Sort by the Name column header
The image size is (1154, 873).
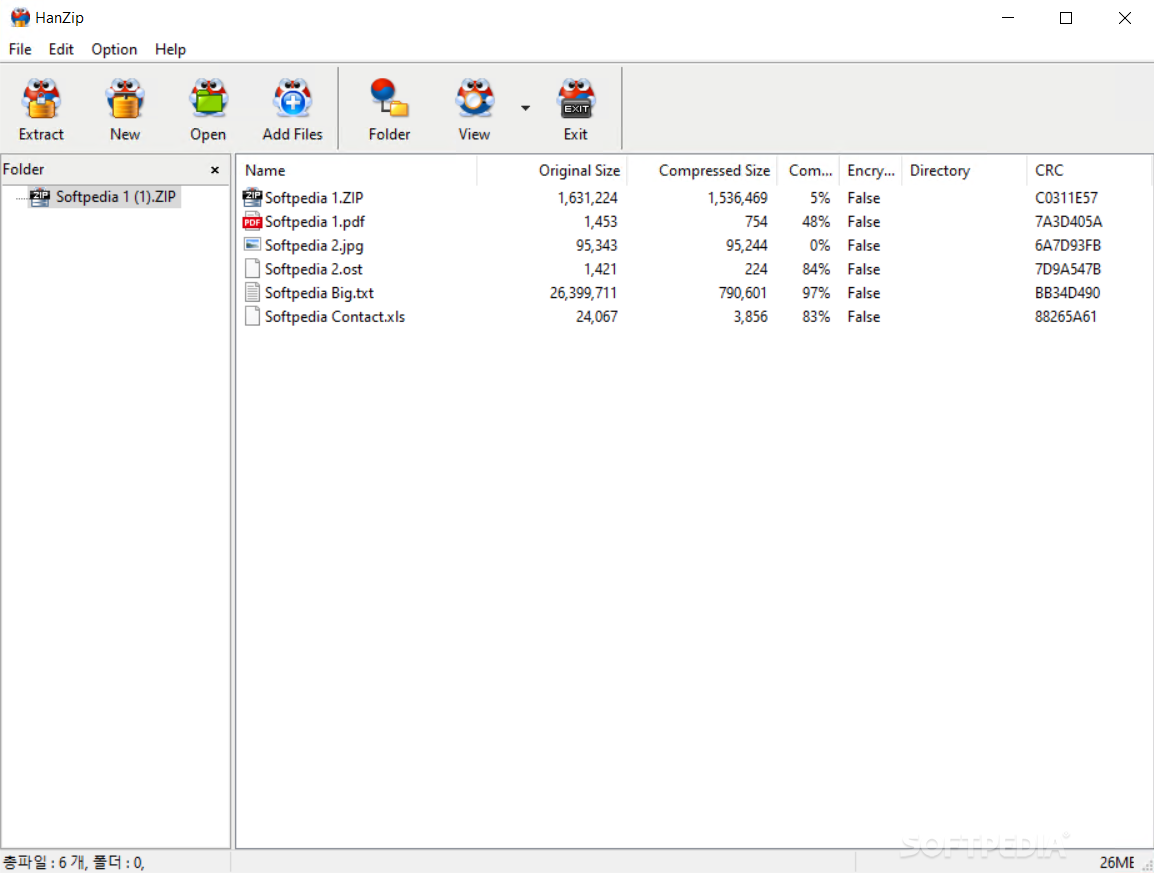pyautogui.click(x=358, y=170)
